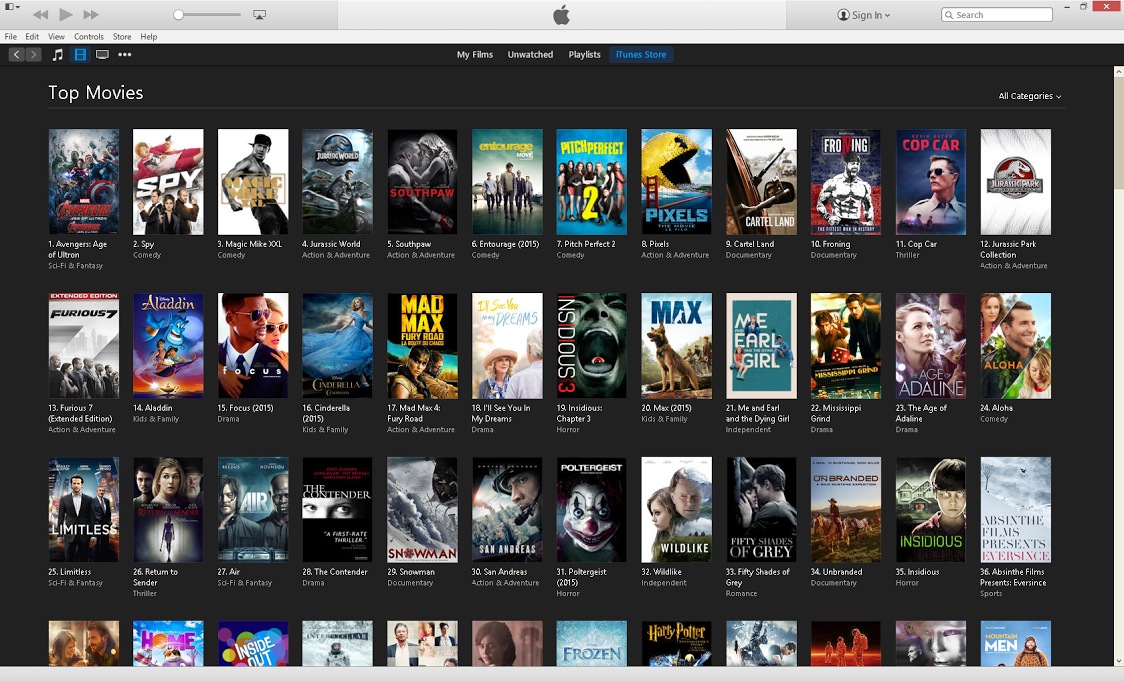The image size is (1124, 681).
Task: Open the Fifty Shades of Grey poster
Action: pos(761,510)
